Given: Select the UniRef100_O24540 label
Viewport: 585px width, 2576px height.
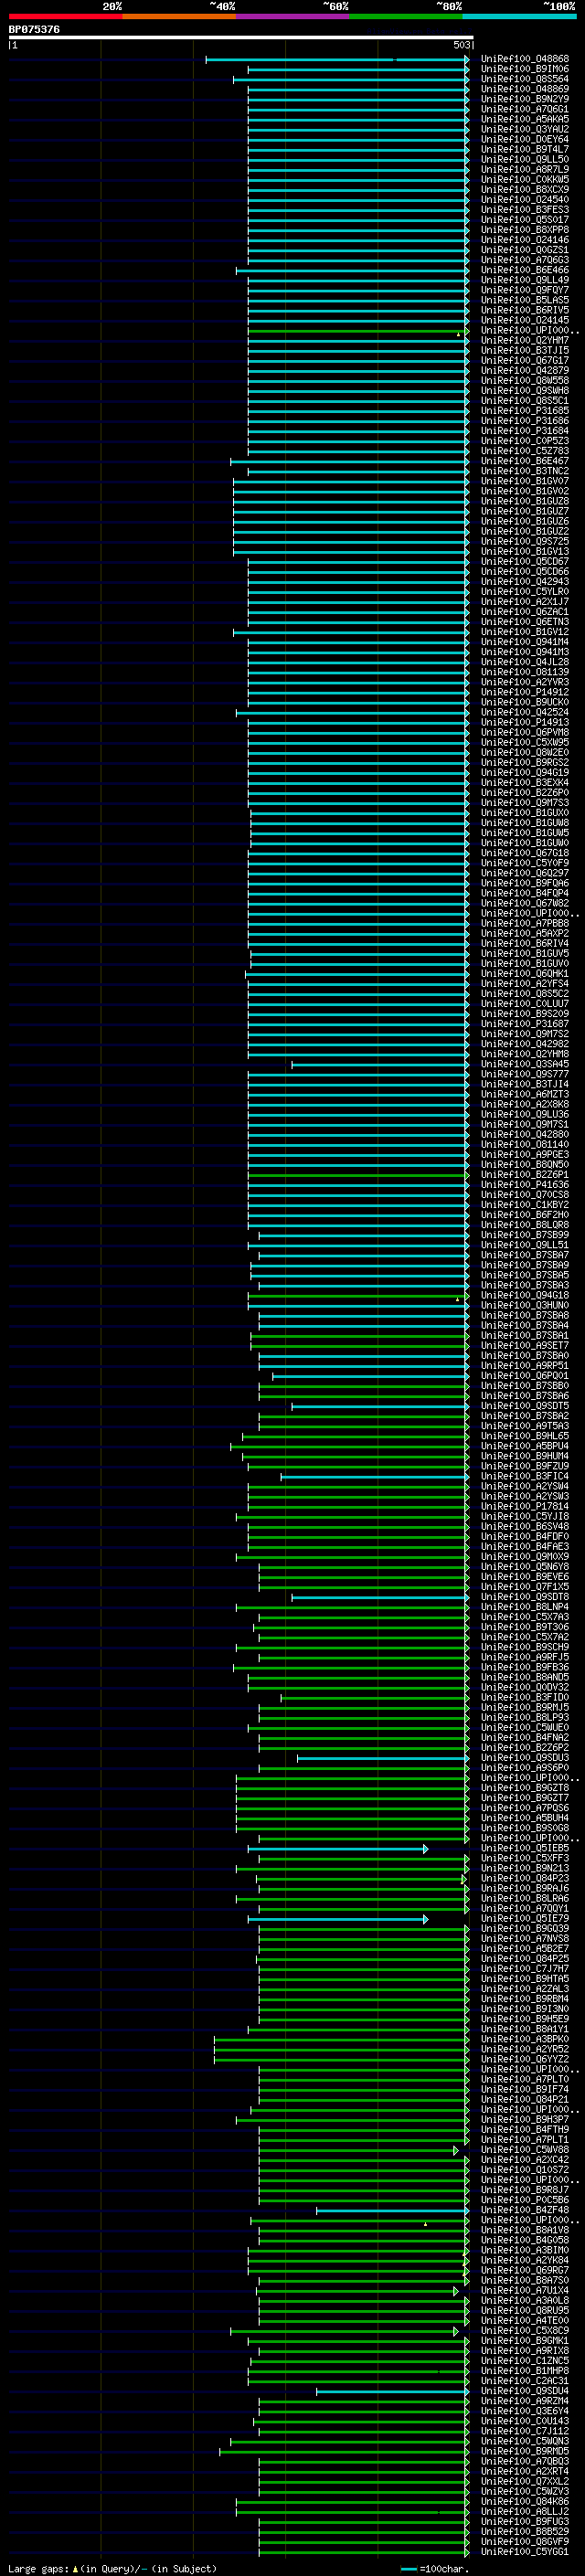Looking at the screenshot, I should pyautogui.click(x=524, y=200).
